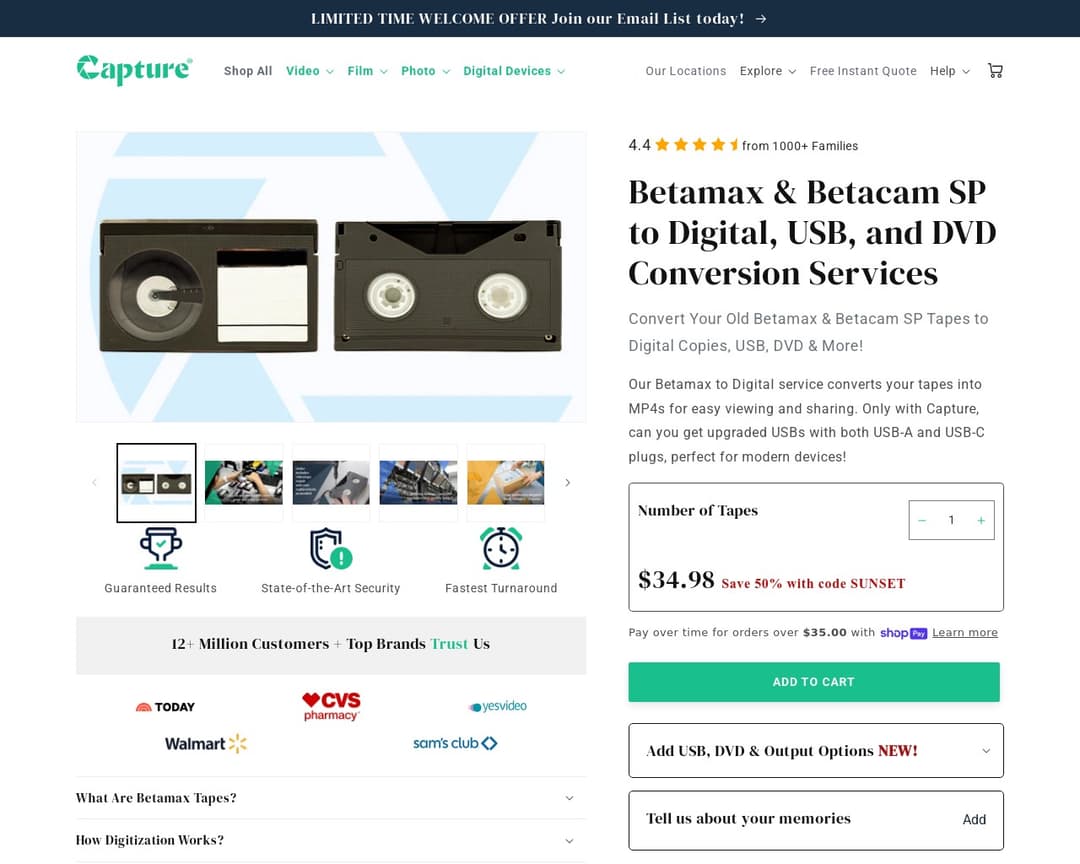Viewport: 1080px width, 864px height.
Task: Click the State-of-the-Art Security shield icon
Action: [x=330, y=548]
